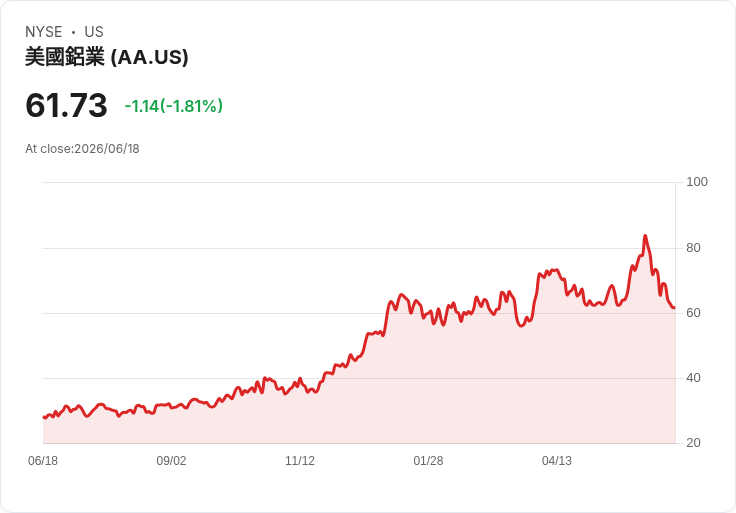This screenshot has height=513, width=736.
Task: Click the 40 label on price axis
Action: [693, 378]
